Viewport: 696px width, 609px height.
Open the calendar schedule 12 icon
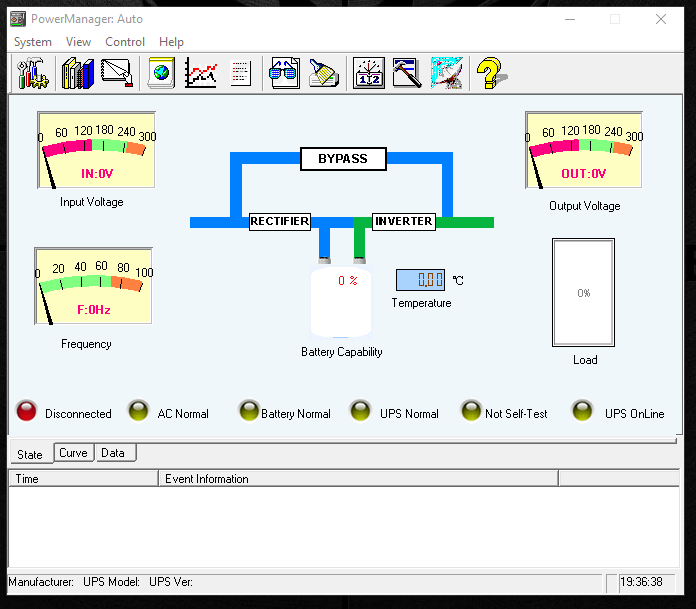[x=369, y=73]
